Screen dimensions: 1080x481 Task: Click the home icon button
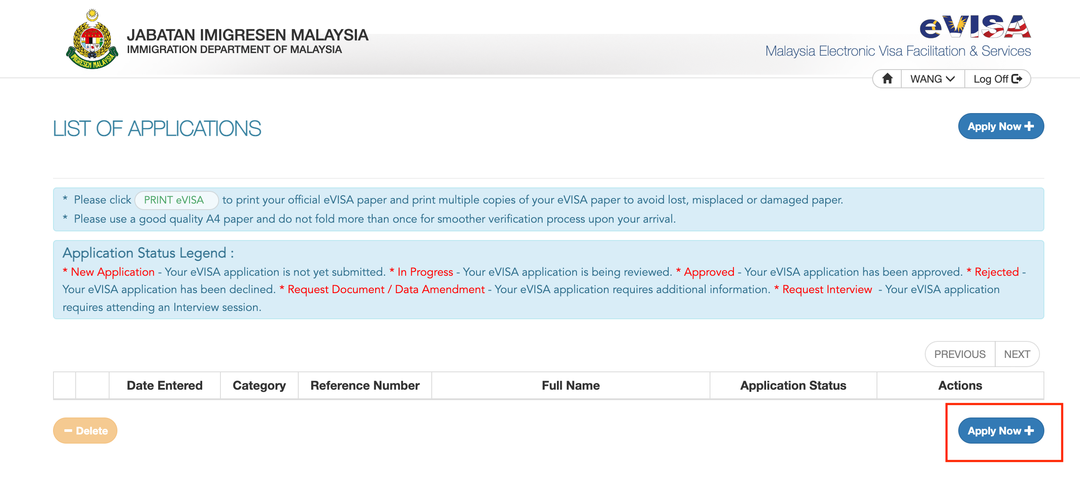pos(887,79)
